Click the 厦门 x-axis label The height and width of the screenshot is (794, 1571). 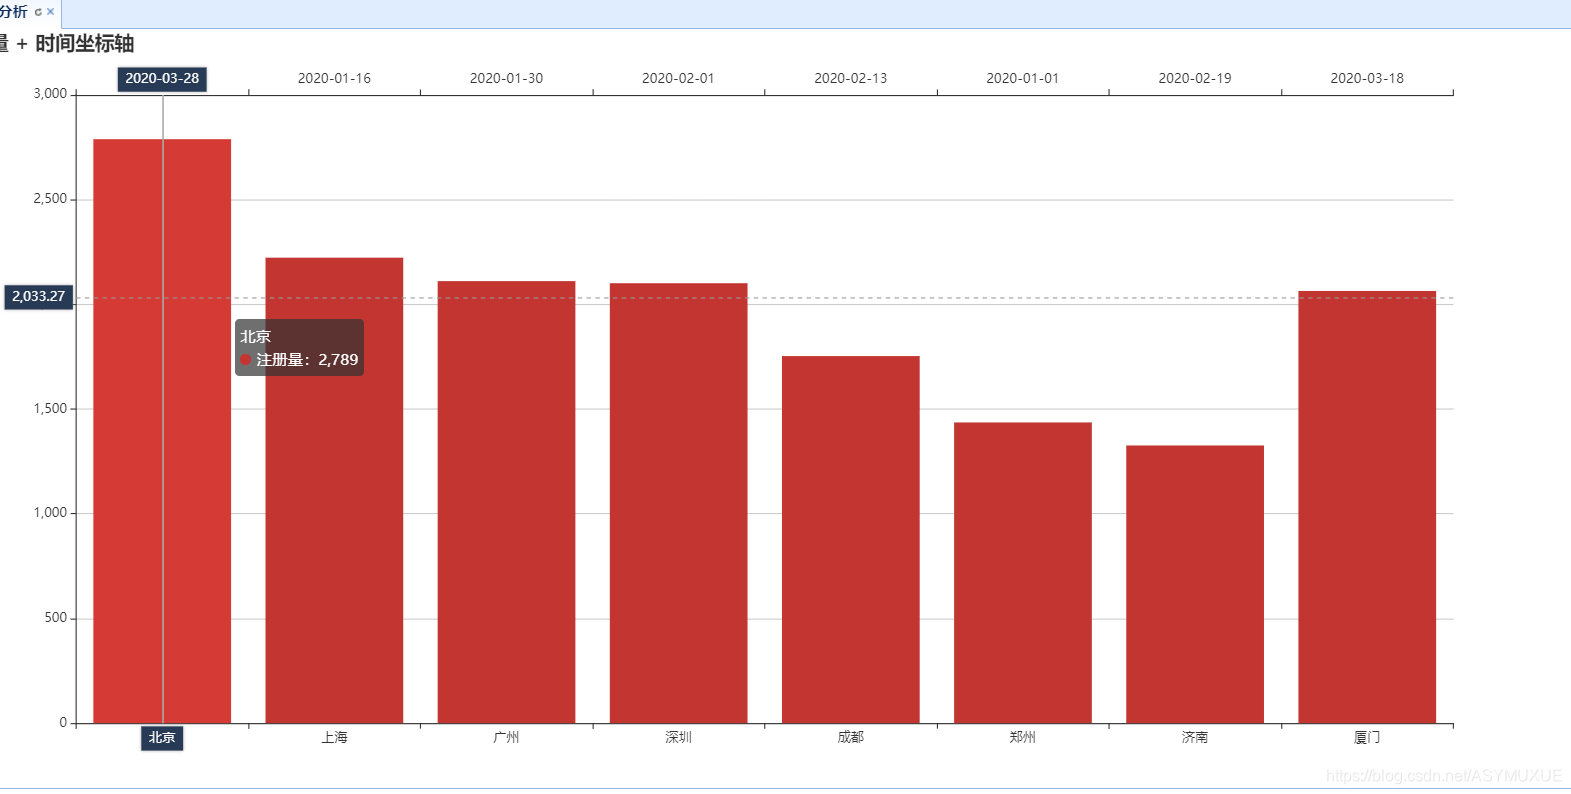1367,737
